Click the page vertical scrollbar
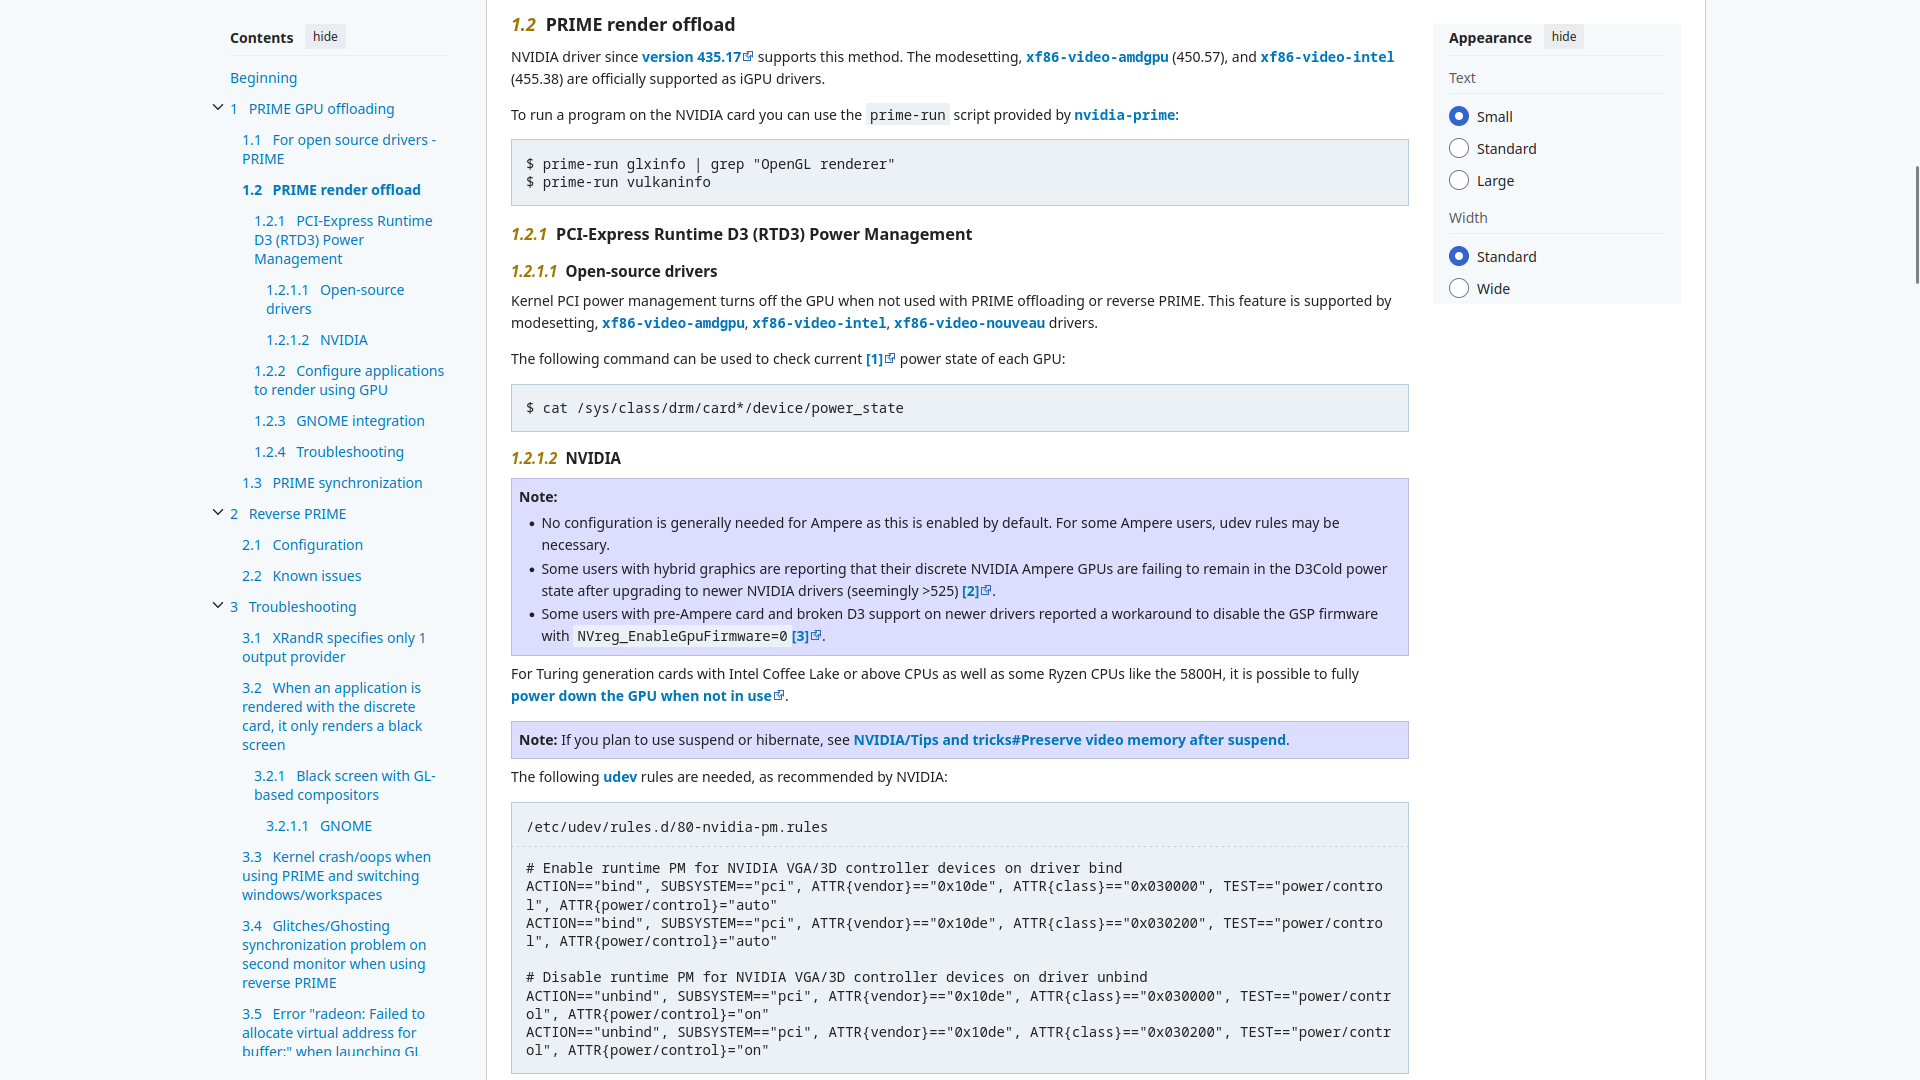Image resolution: width=1920 pixels, height=1080 pixels. coord(1916,225)
